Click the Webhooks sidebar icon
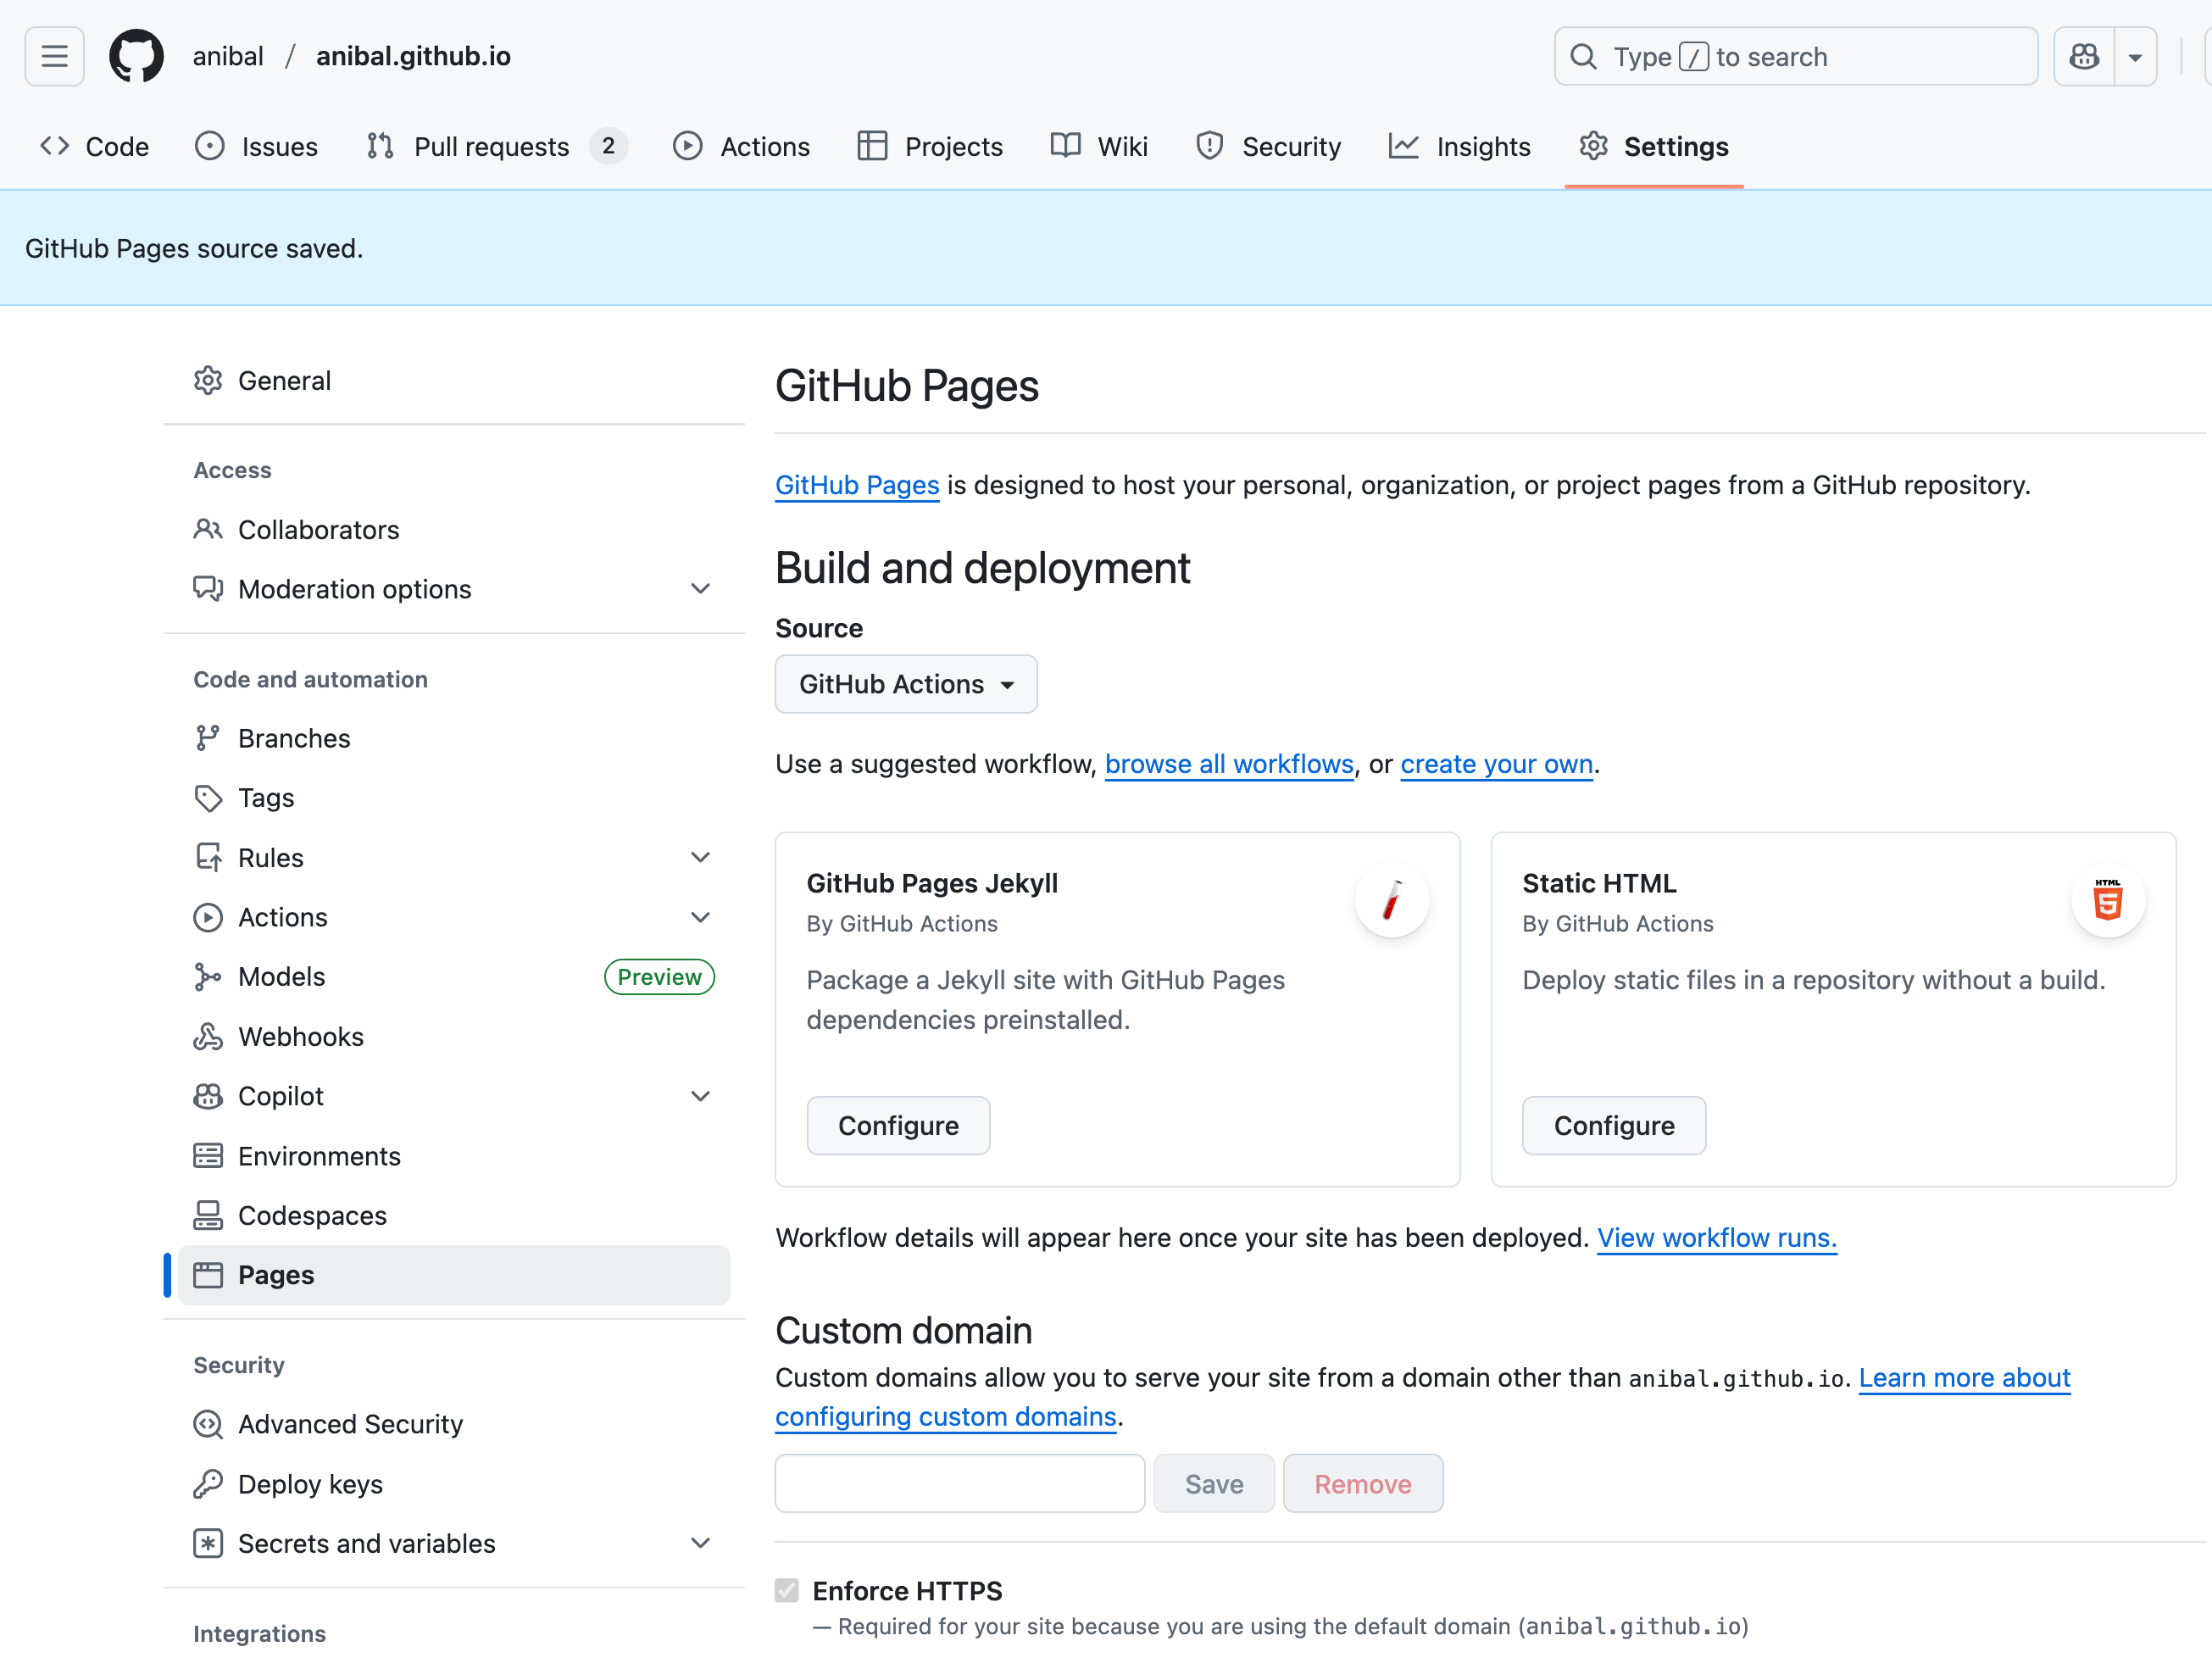Viewport: 2212px width, 1680px height. [208, 1037]
